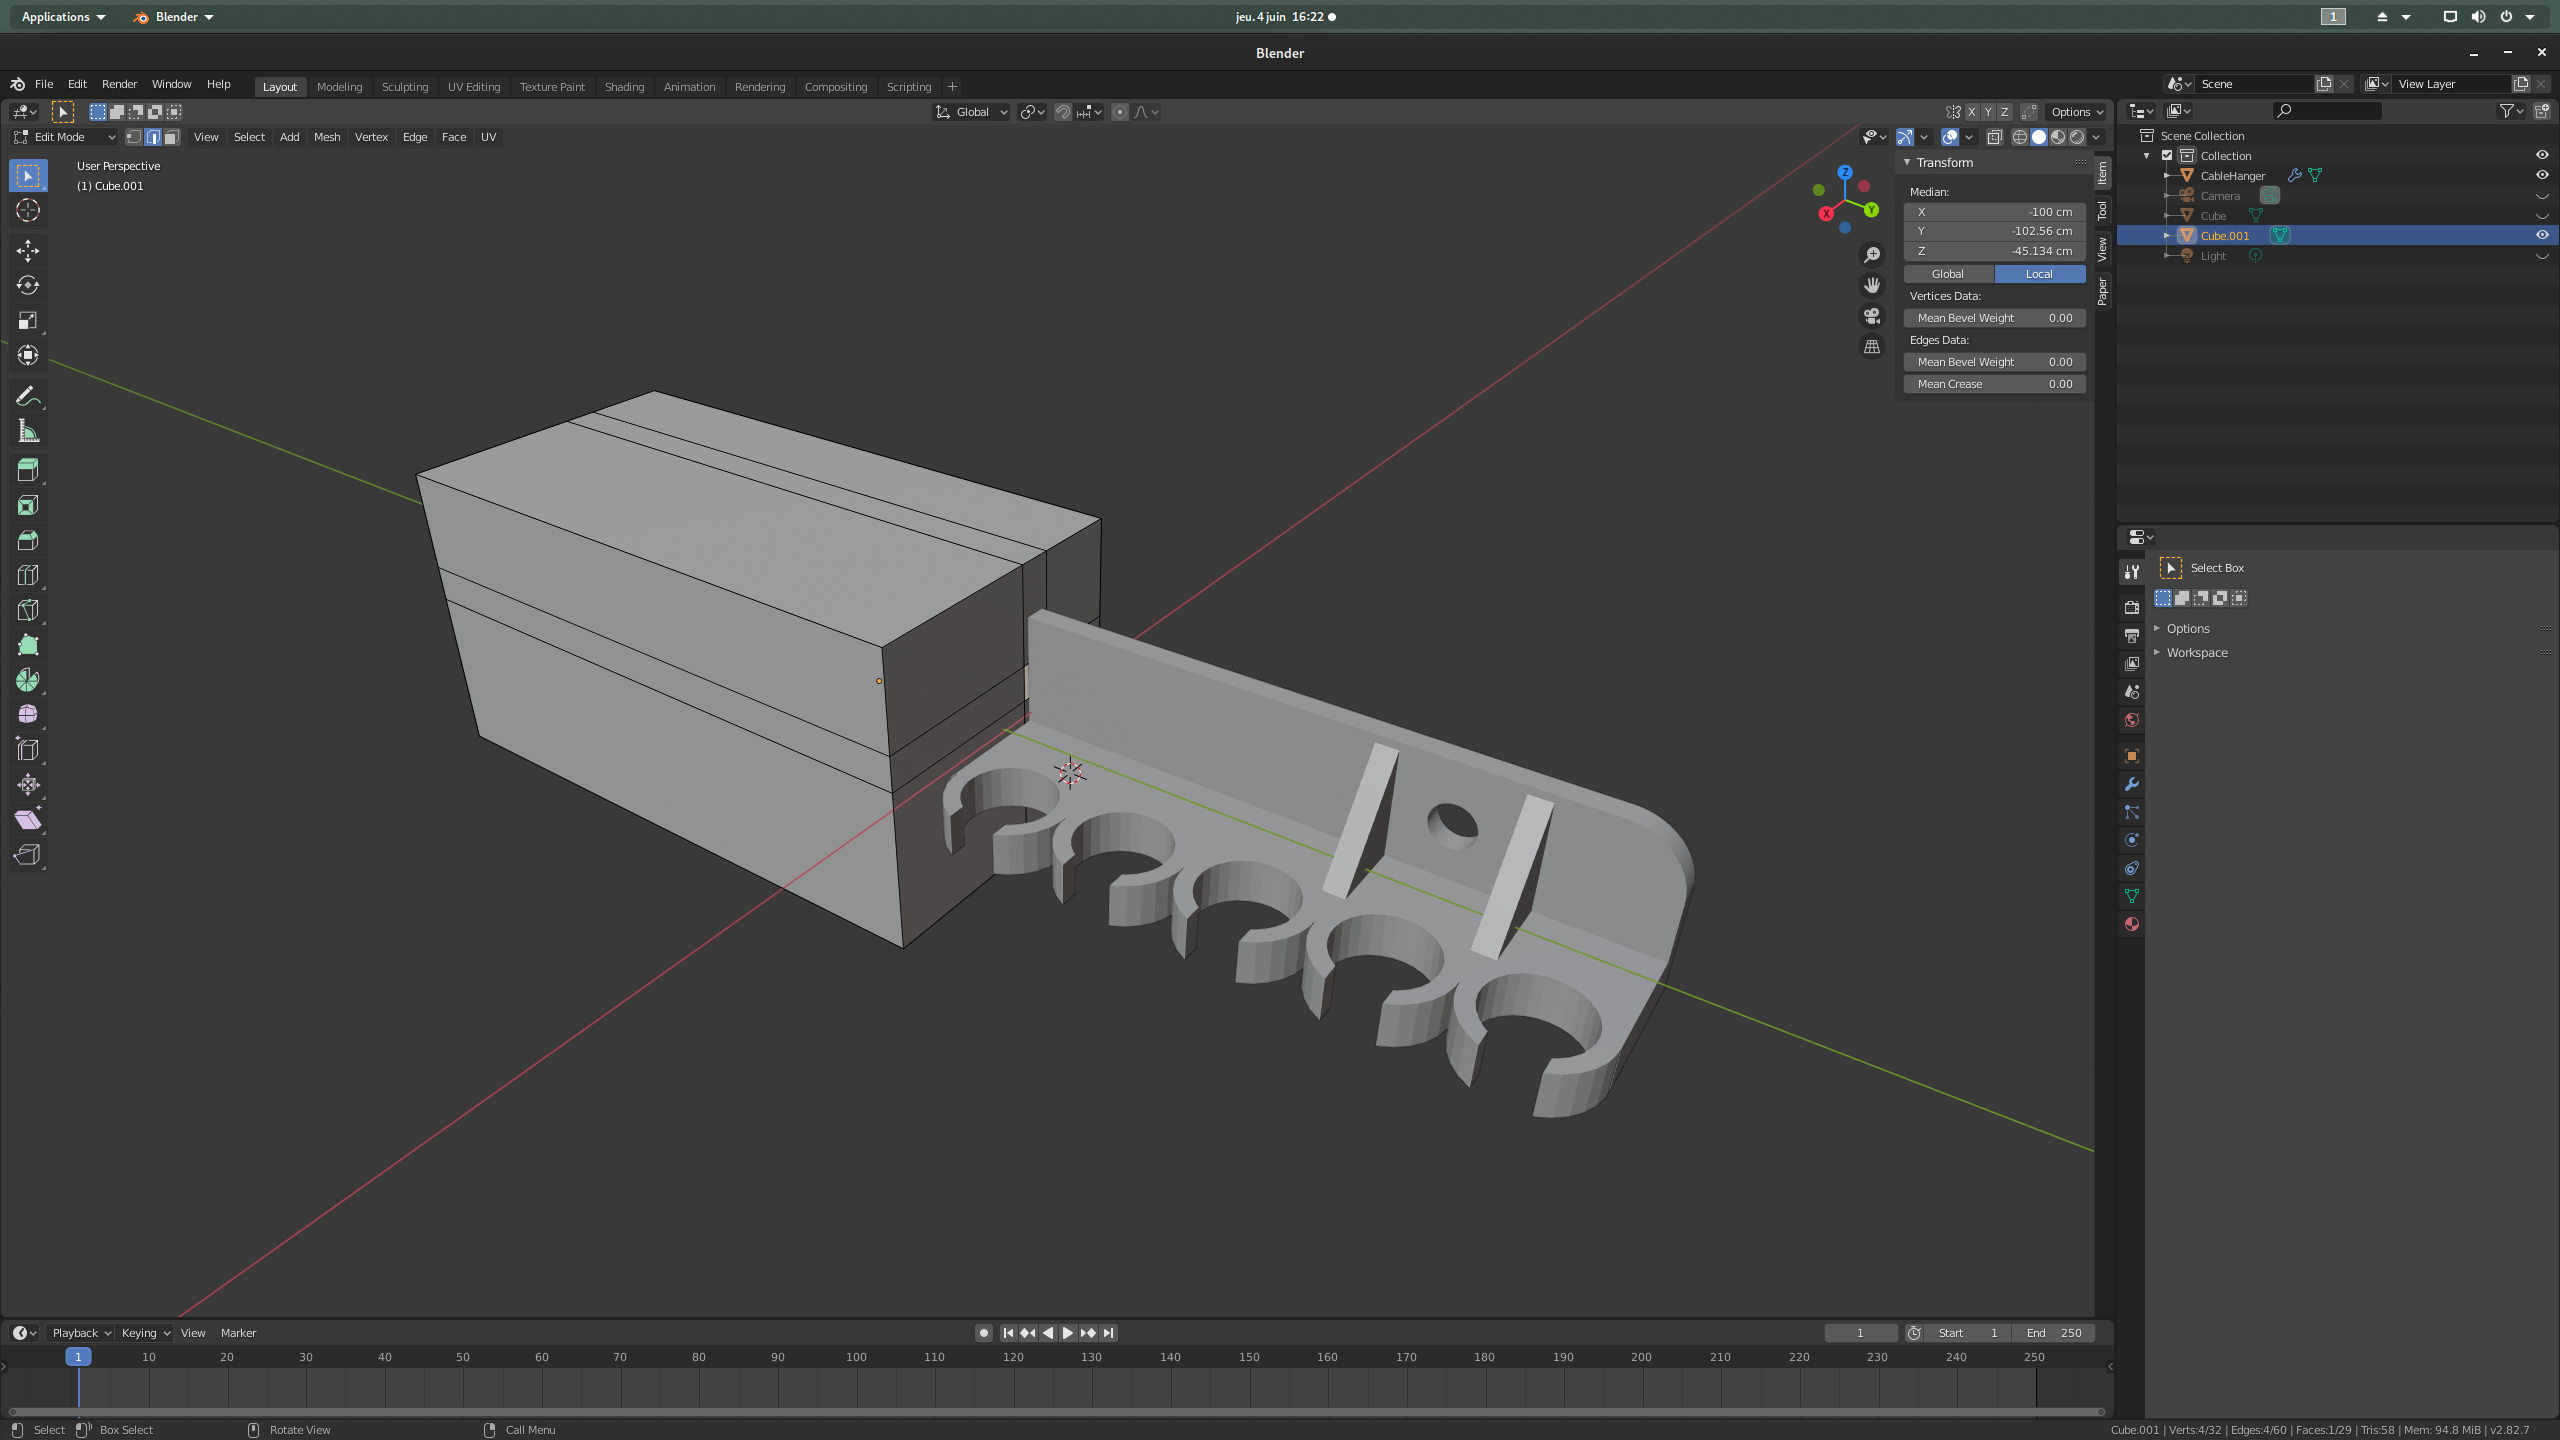Uncheck the Collection checkbox in outliner
Image resolution: width=2560 pixels, height=1440 pixels.
pyautogui.click(x=2167, y=155)
